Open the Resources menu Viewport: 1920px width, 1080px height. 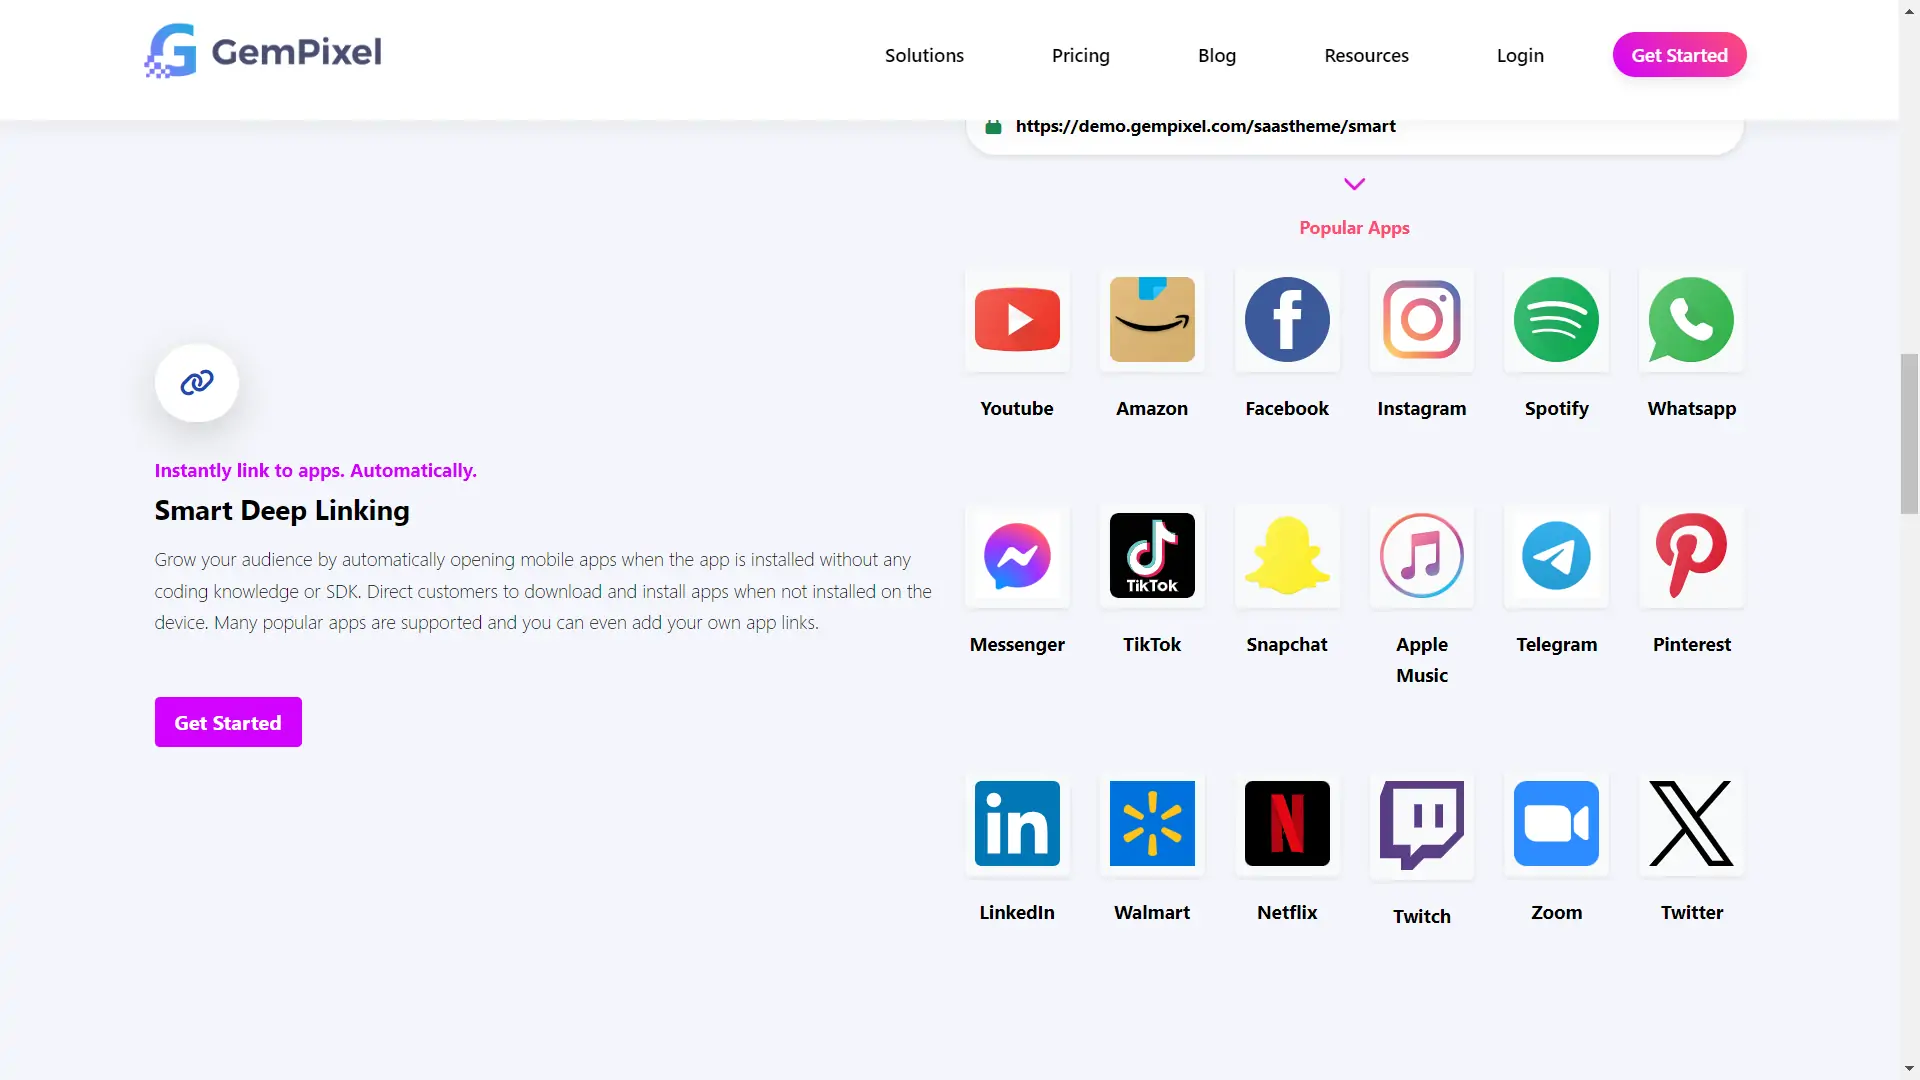click(x=1366, y=56)
